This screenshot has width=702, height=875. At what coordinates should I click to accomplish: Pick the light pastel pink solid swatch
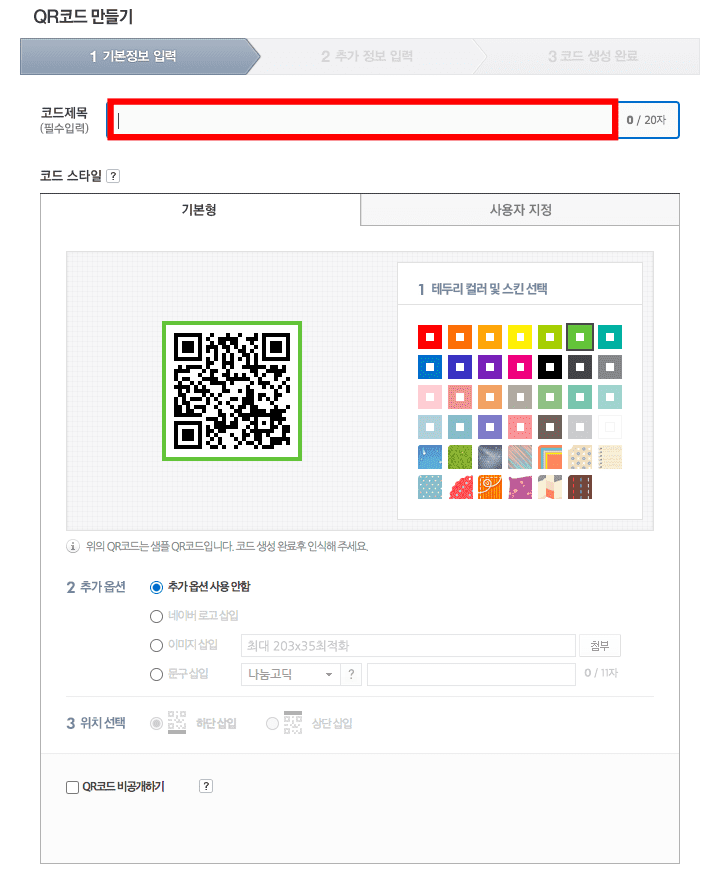[430, 397]
